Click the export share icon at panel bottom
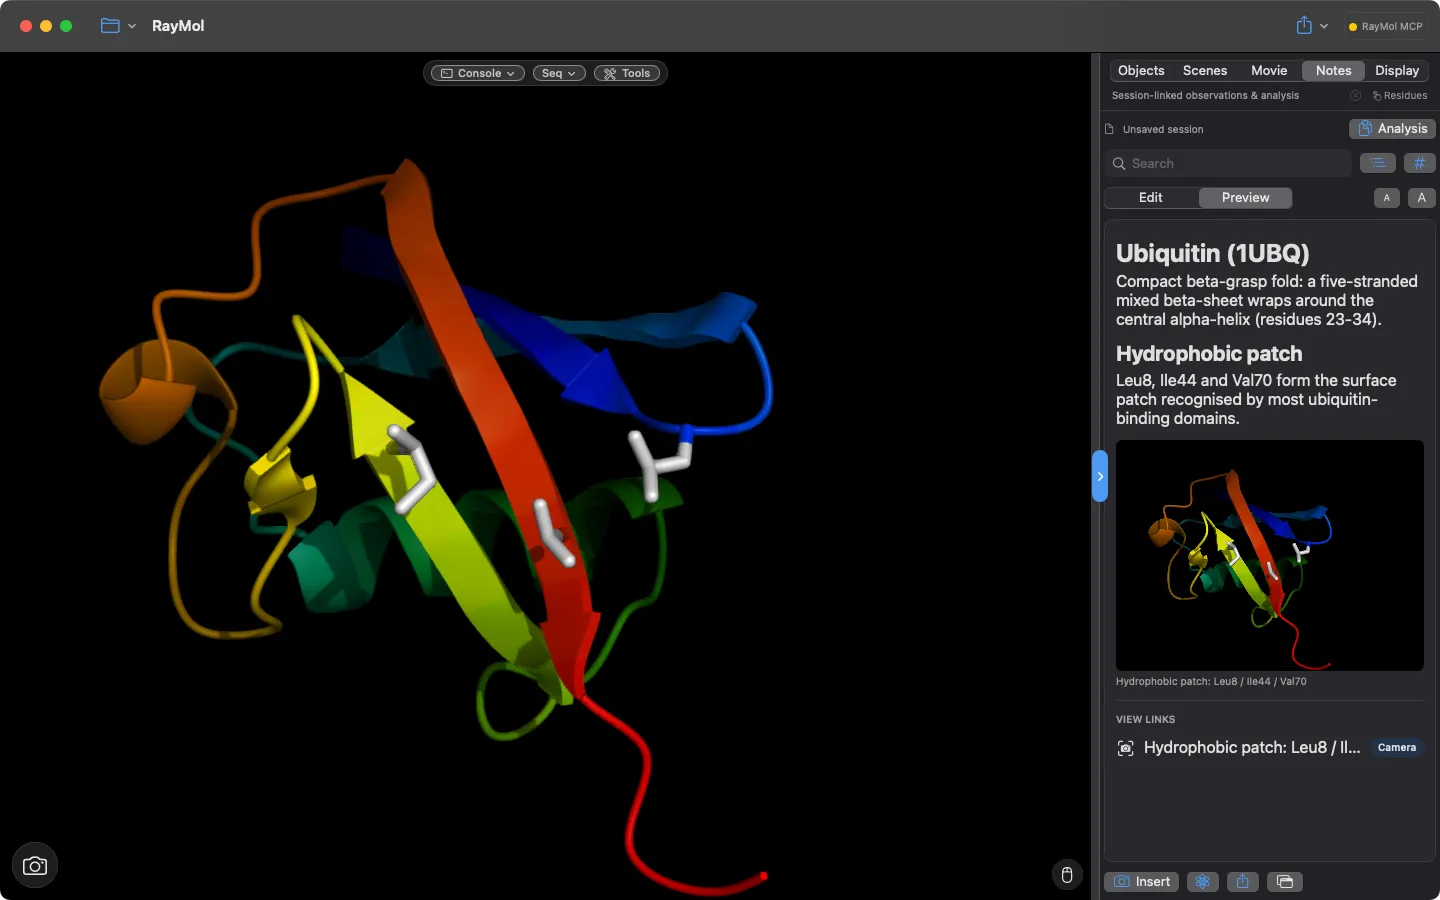The width and height of the screenshot is (1440, 900). [1242, 882]
